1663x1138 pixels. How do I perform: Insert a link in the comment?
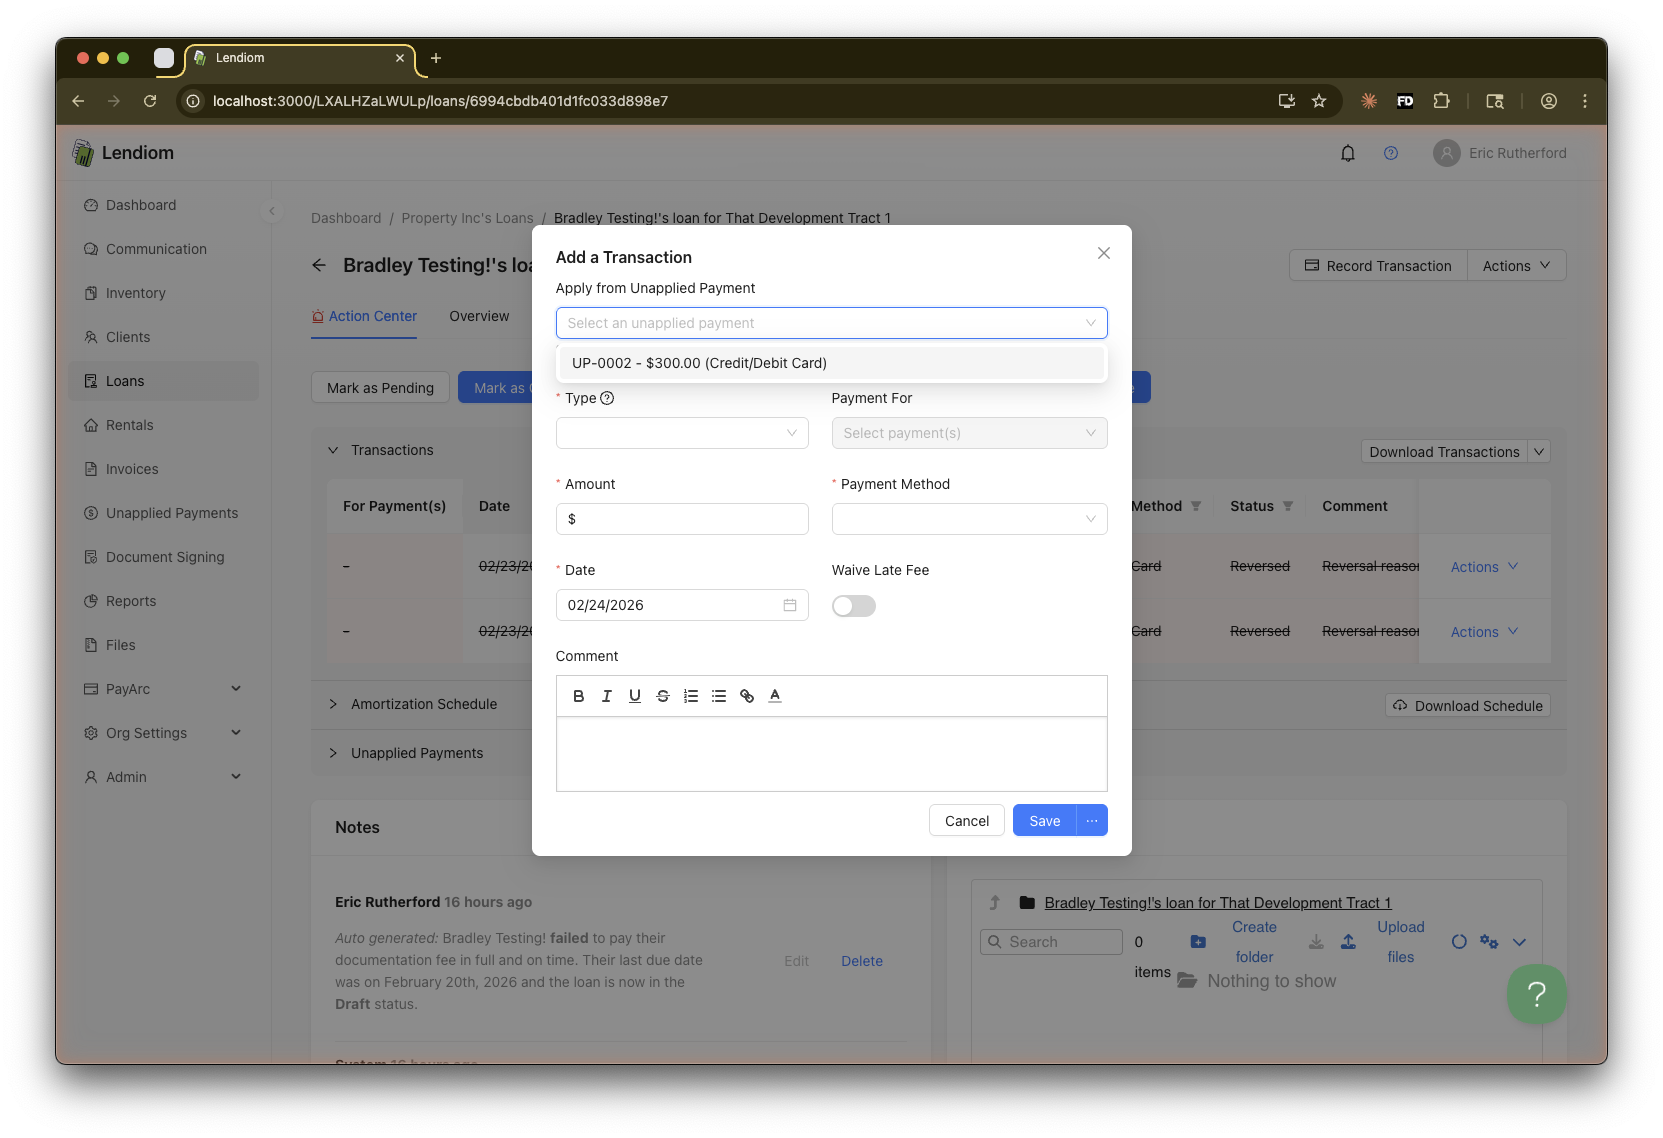pos(746,696)
